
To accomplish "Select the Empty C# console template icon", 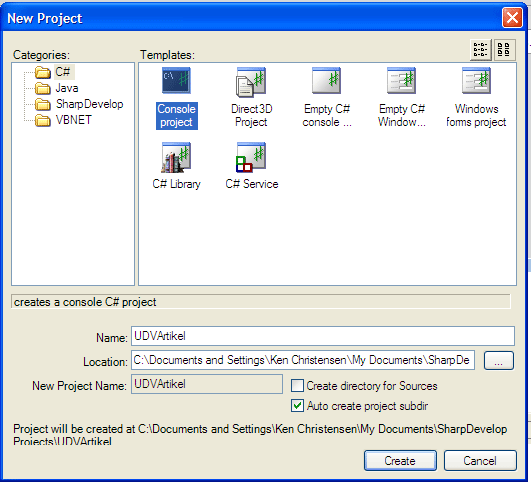I will [x=326, y=81].
